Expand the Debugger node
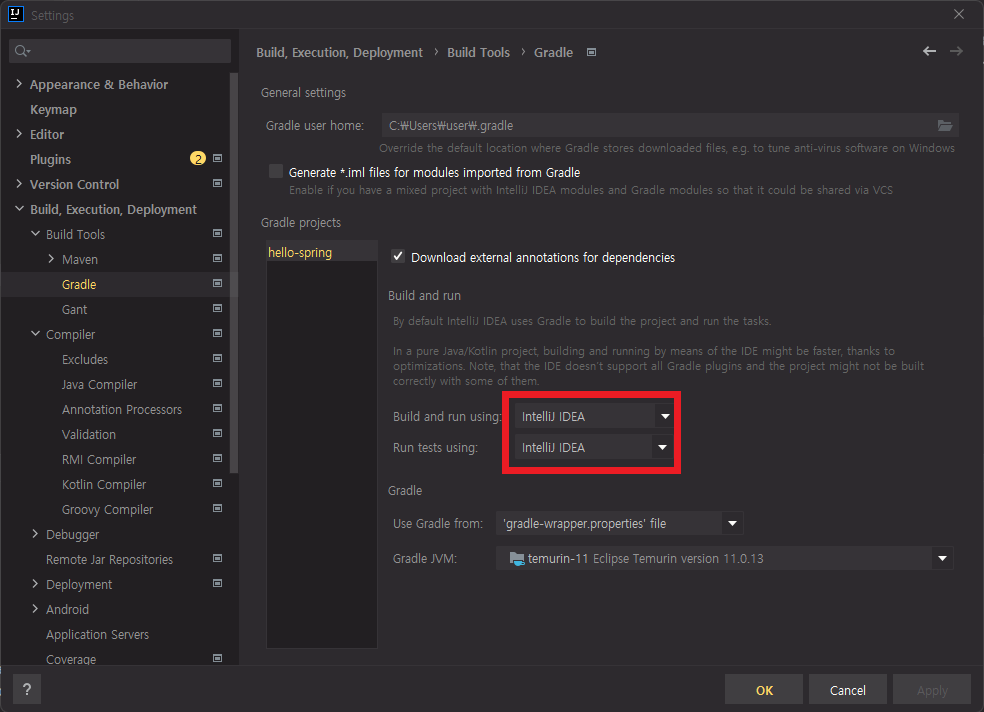 [x=35, y=534]
